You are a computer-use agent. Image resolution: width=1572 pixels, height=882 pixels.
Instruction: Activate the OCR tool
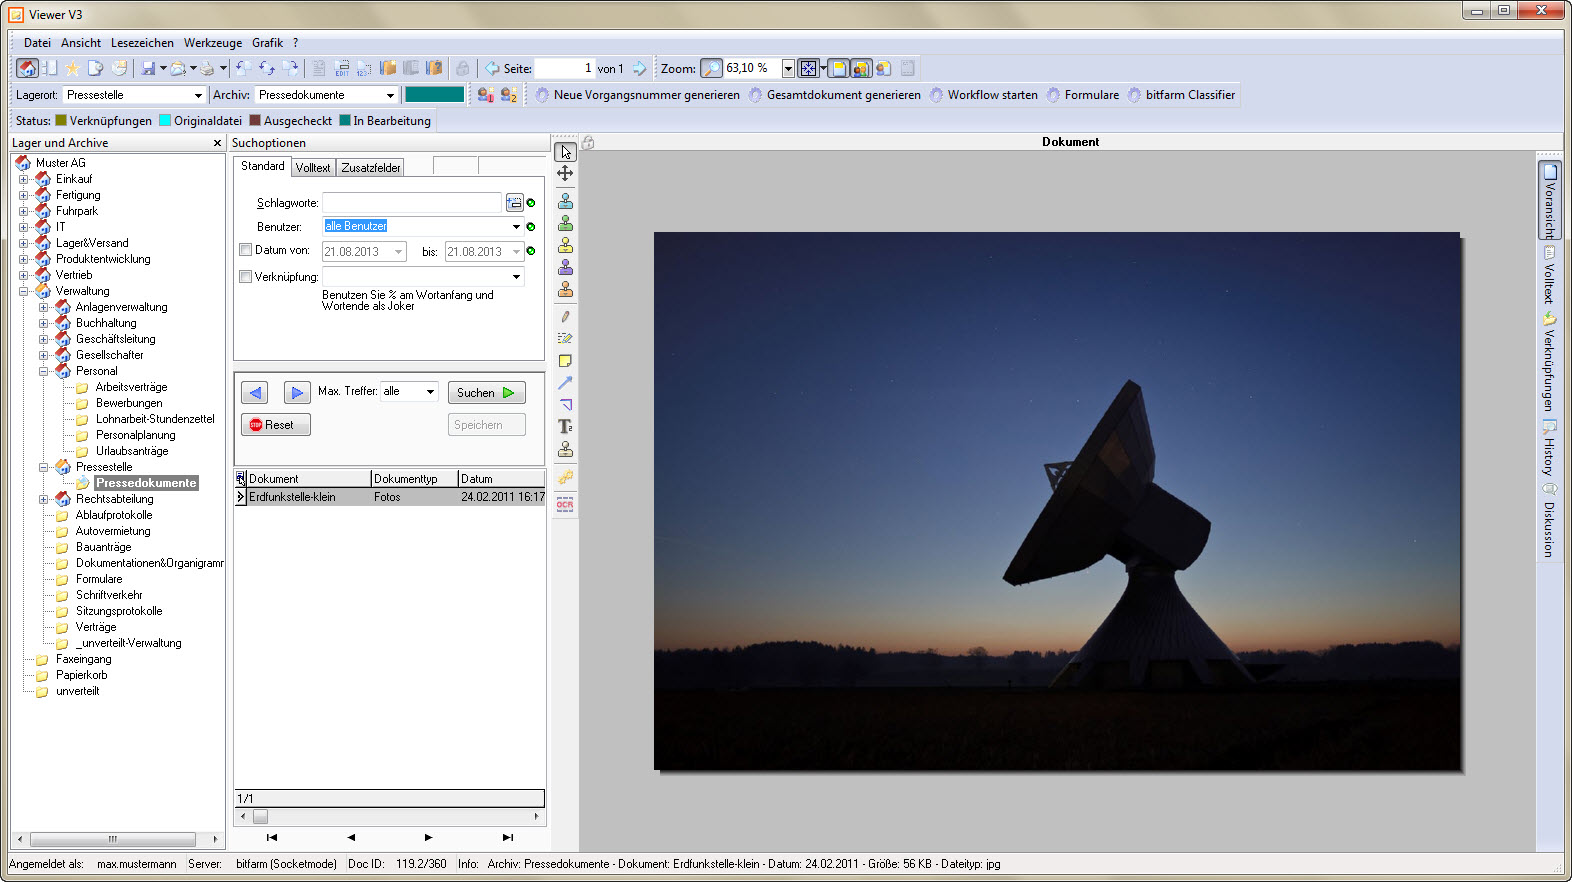coord(565,504)
